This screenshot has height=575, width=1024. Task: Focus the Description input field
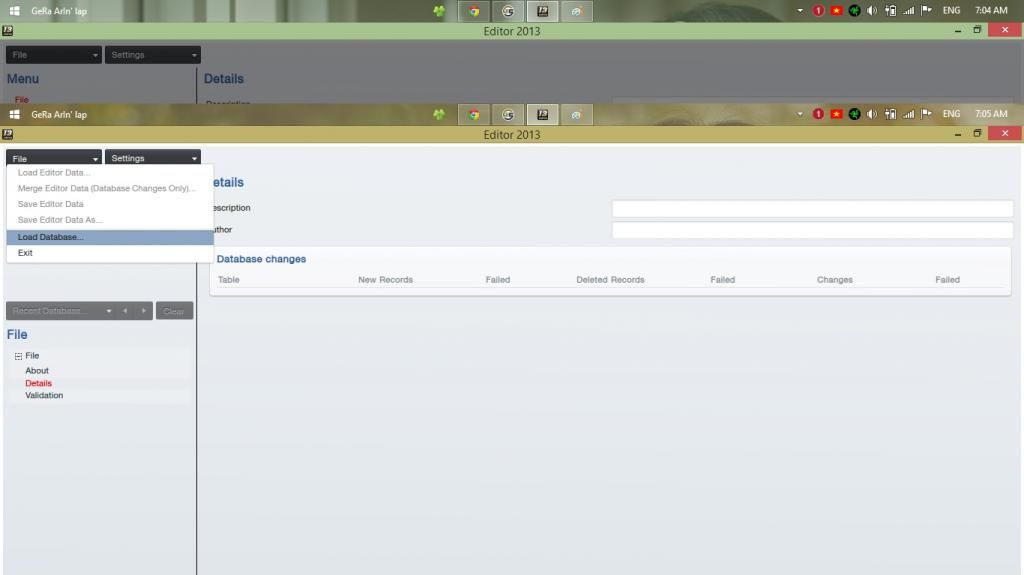coord(812,208)
